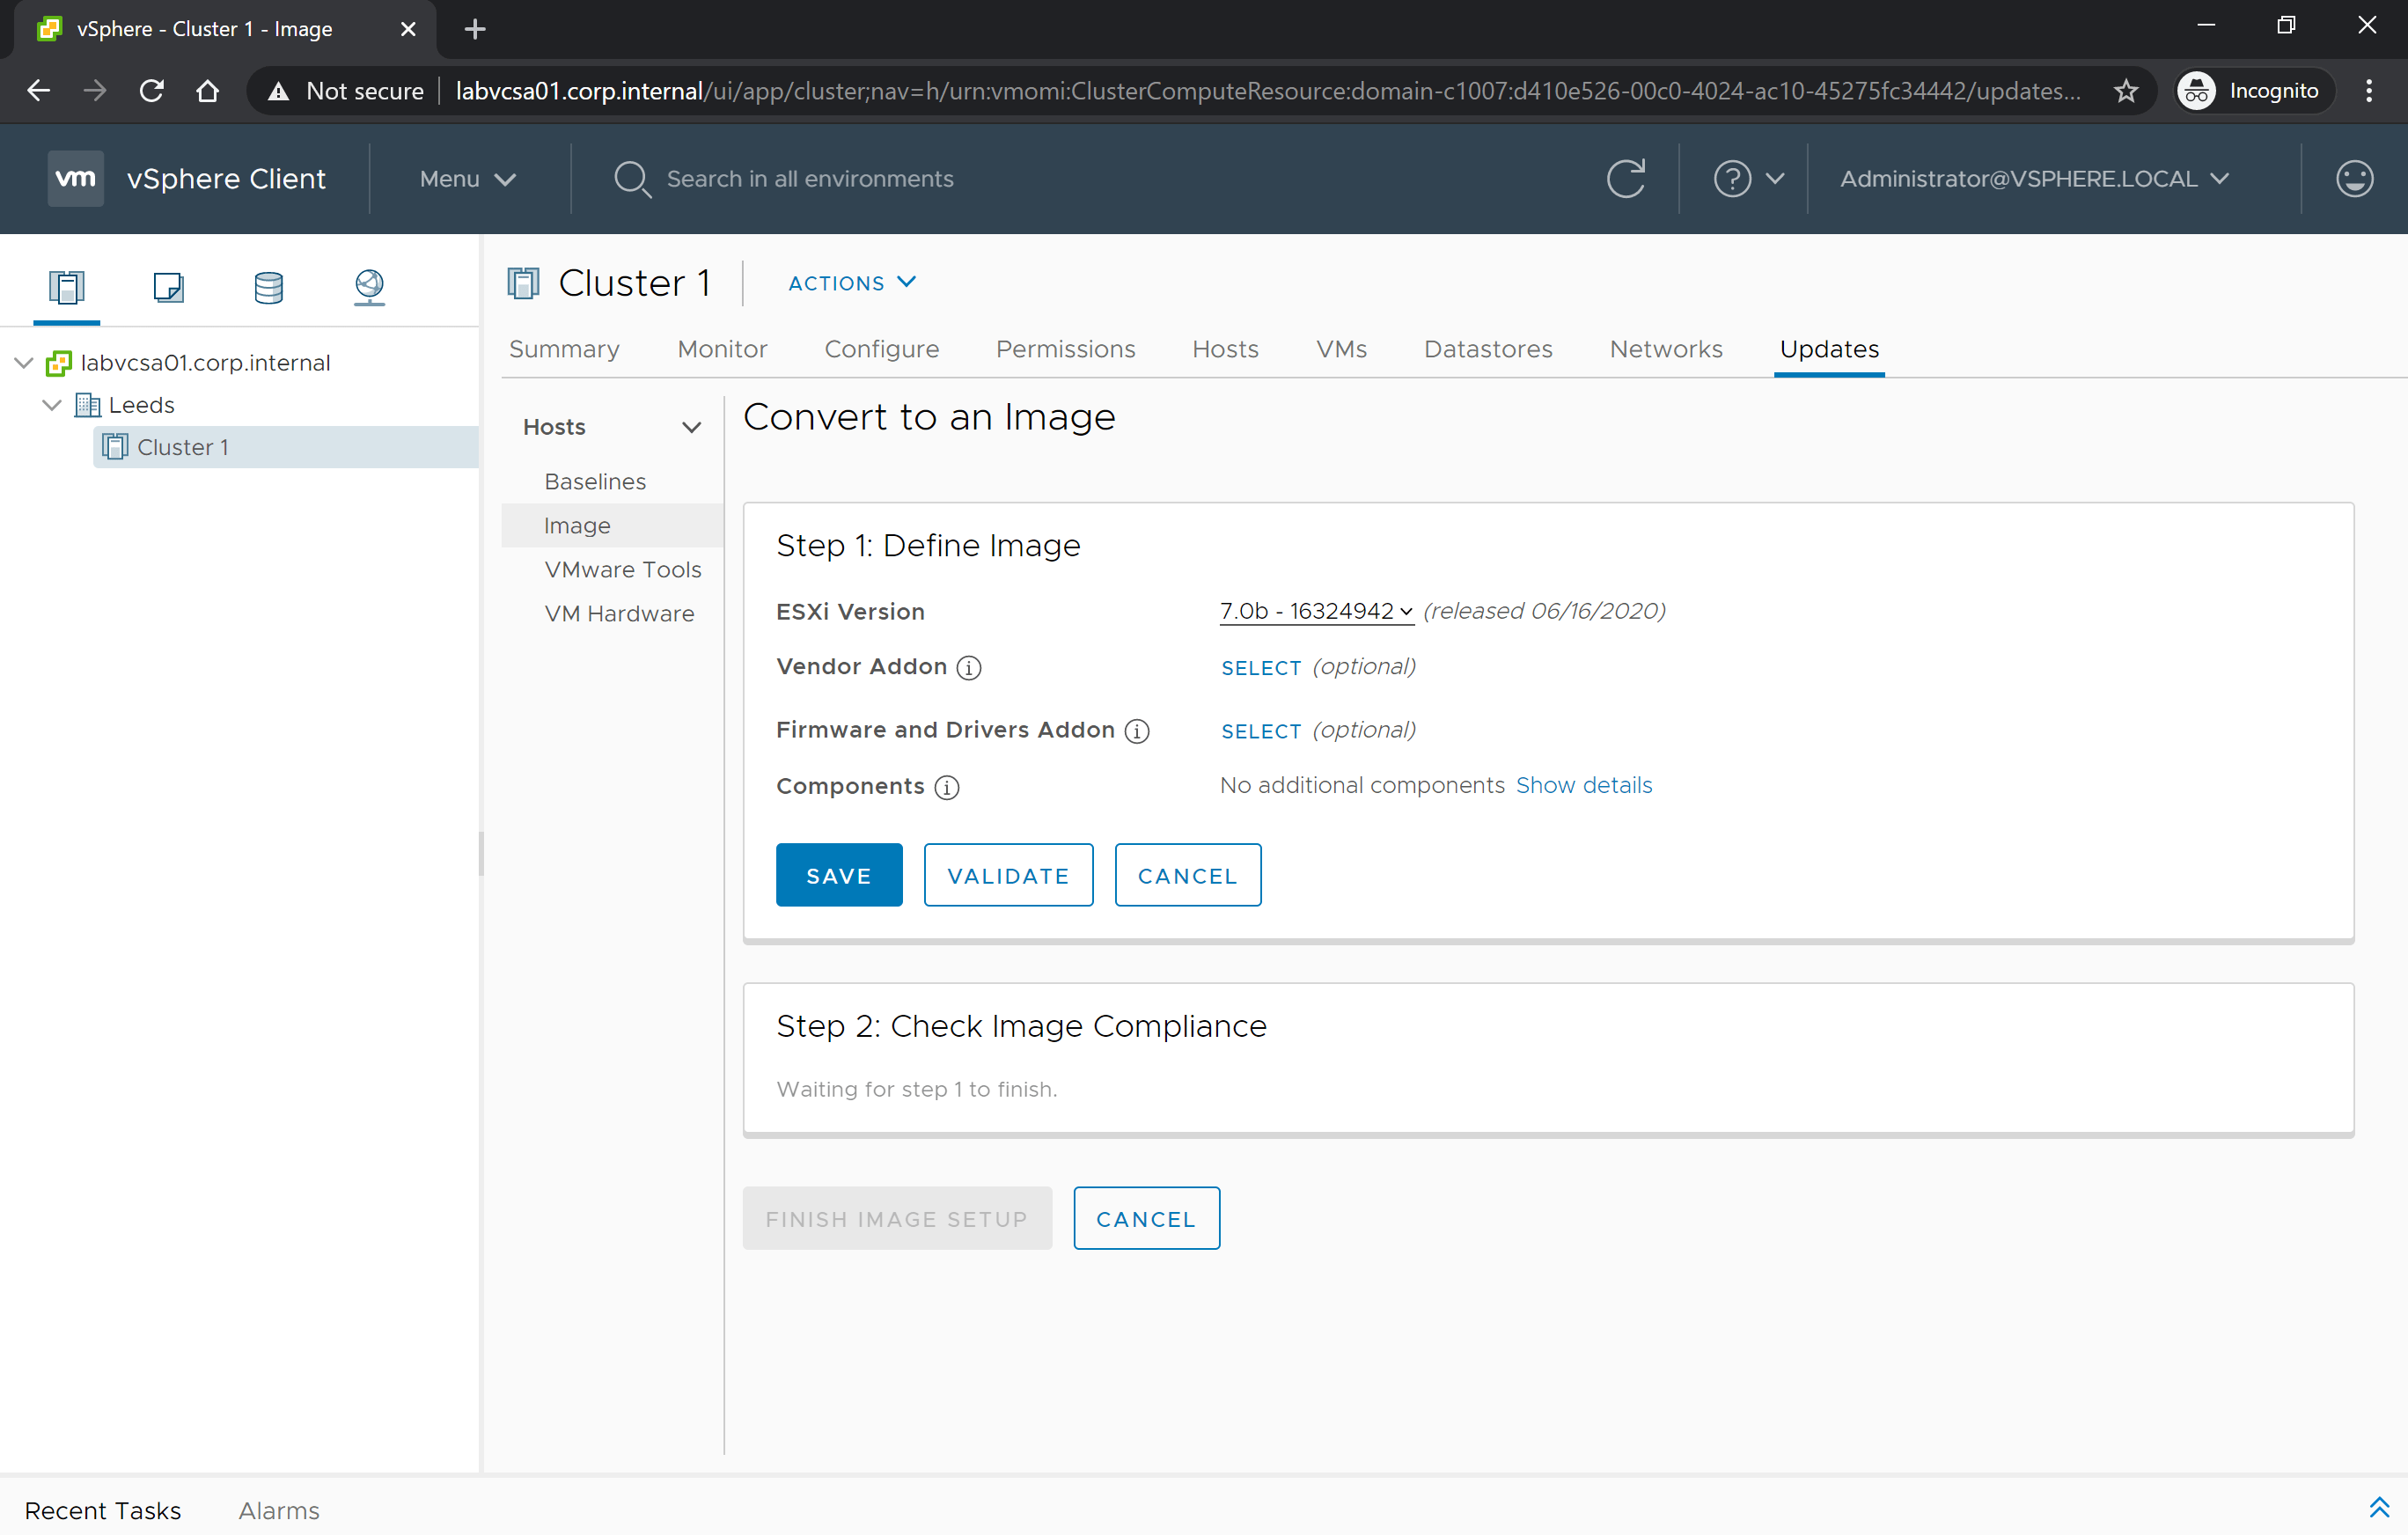Show Firmware and Drivers Addon info icon
The width and height of the screenshot is (2408, 1535).
point(1136,731)
